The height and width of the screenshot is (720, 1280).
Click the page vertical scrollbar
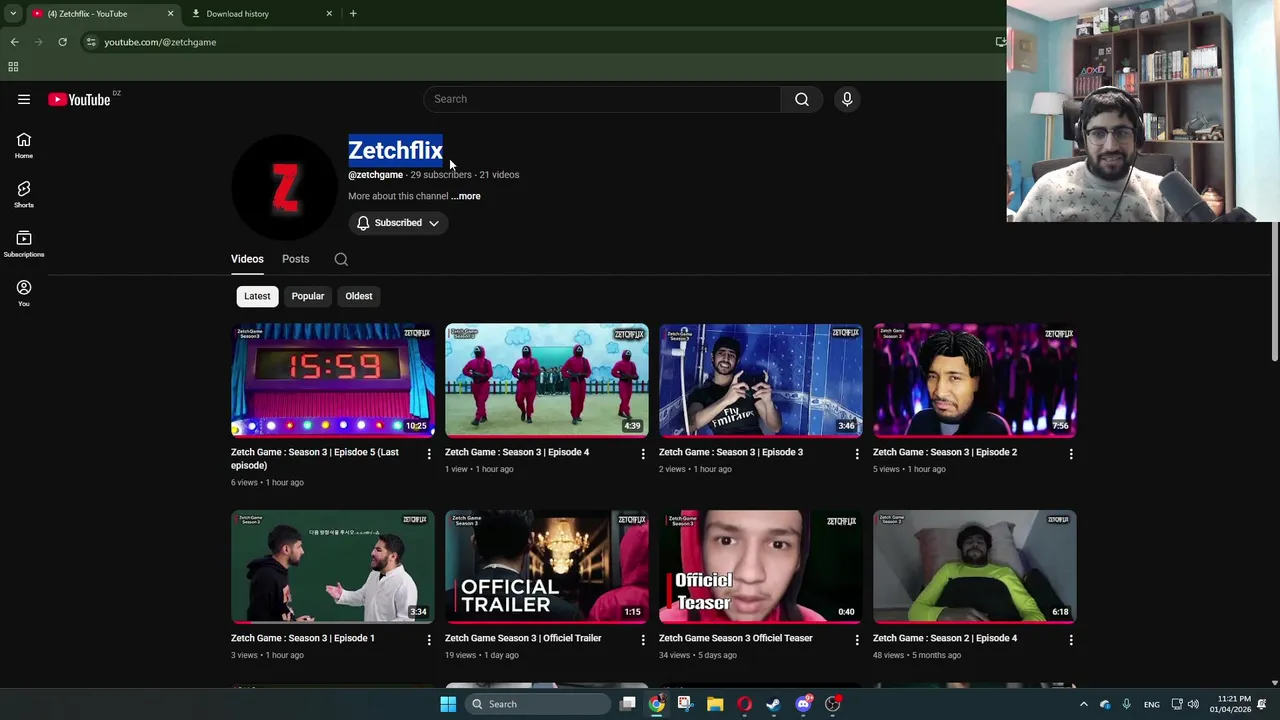click(1274, 292)
